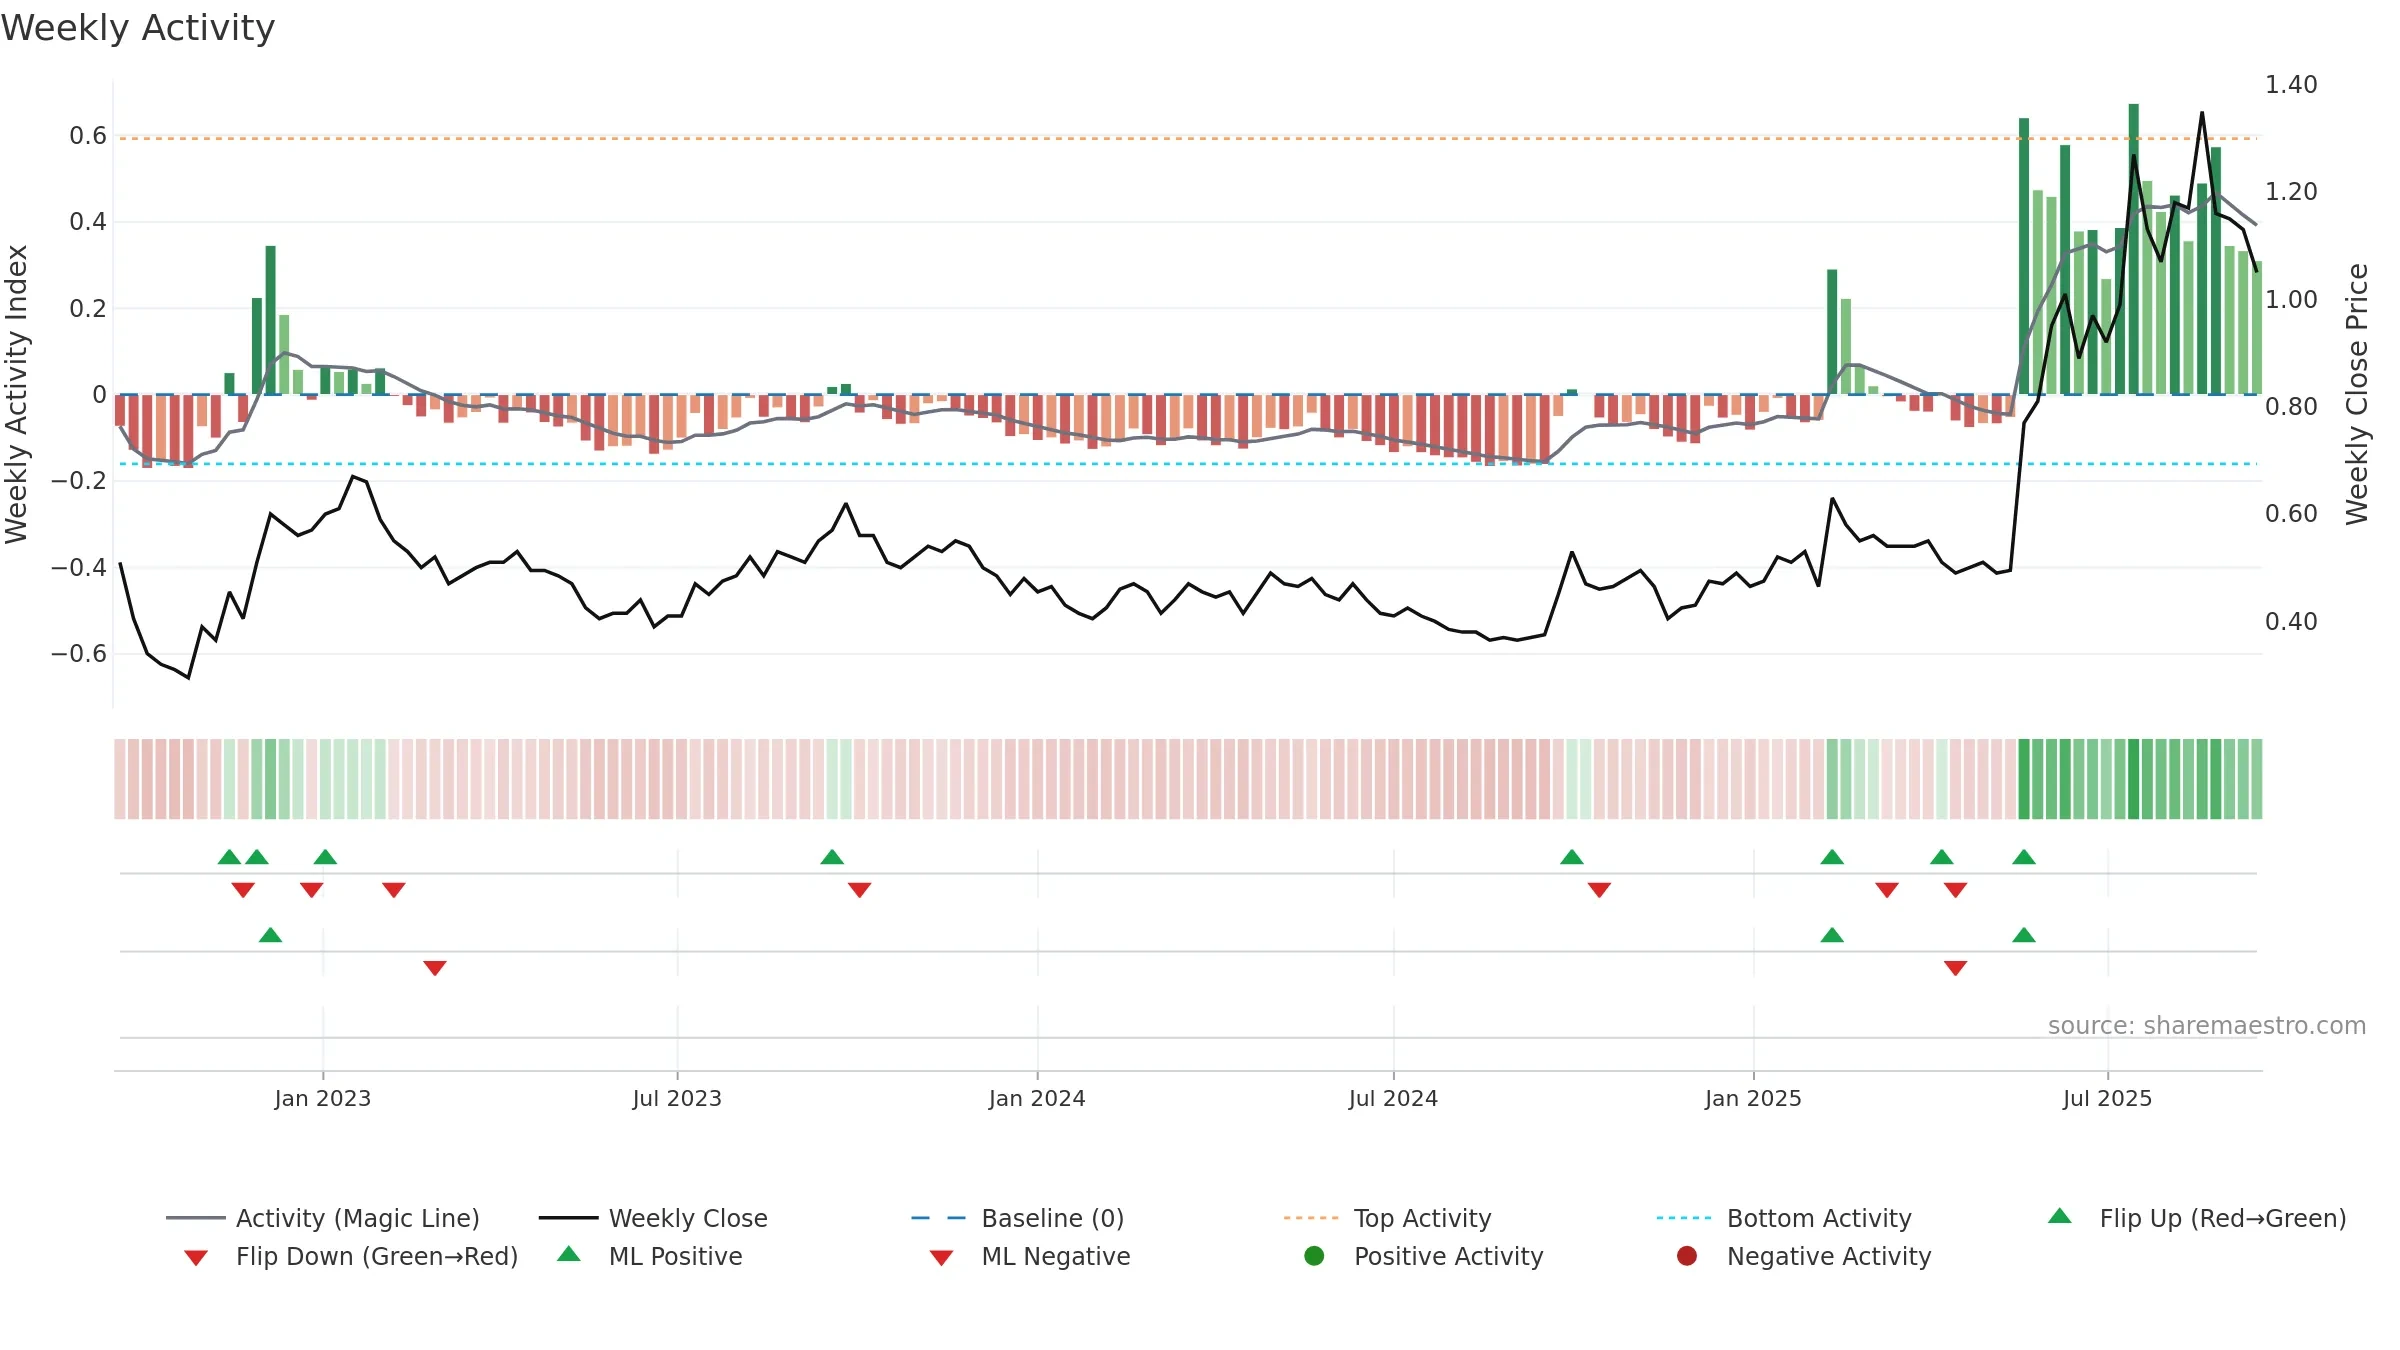Click the 0.40 price axis tick
2400x1350 pixels.
click(2291, 621)
